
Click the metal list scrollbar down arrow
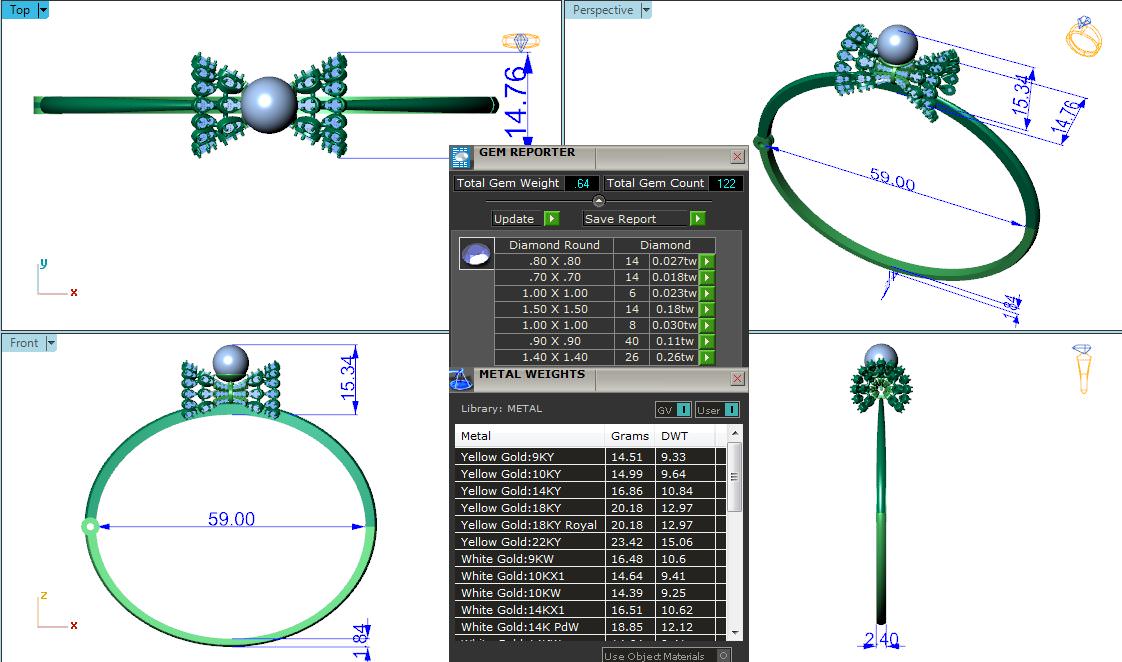tap(735, 632)
